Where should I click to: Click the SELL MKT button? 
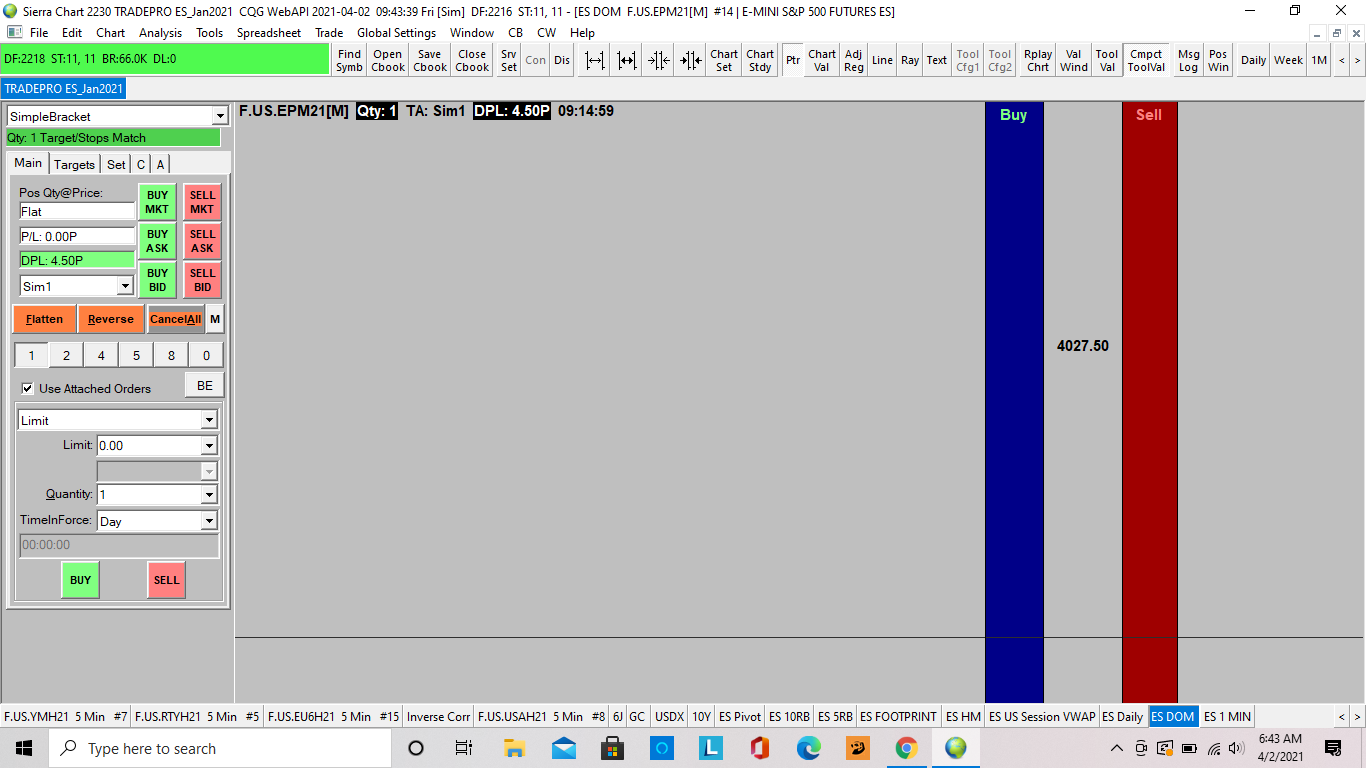click(202, 202)
